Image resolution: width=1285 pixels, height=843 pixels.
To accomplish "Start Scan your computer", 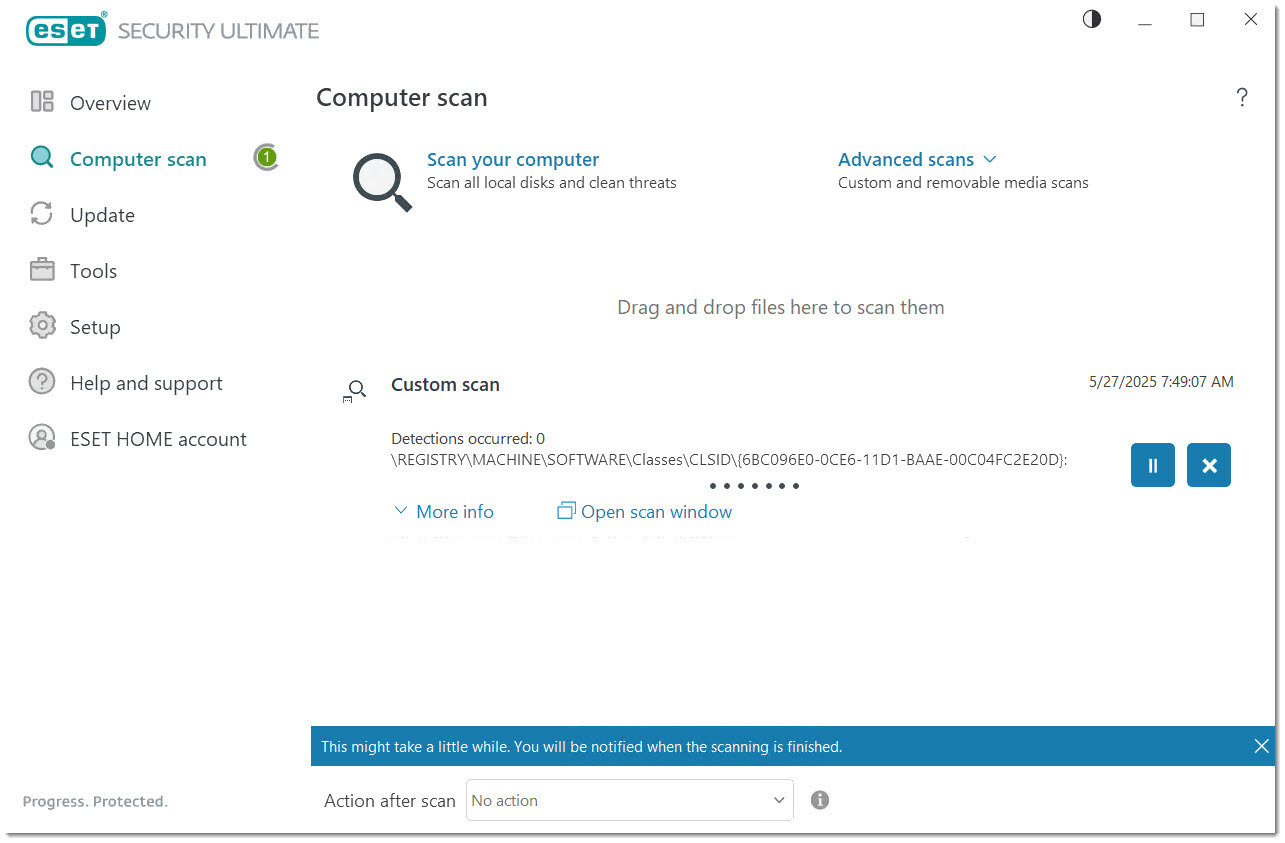I will tap(513, 159).
